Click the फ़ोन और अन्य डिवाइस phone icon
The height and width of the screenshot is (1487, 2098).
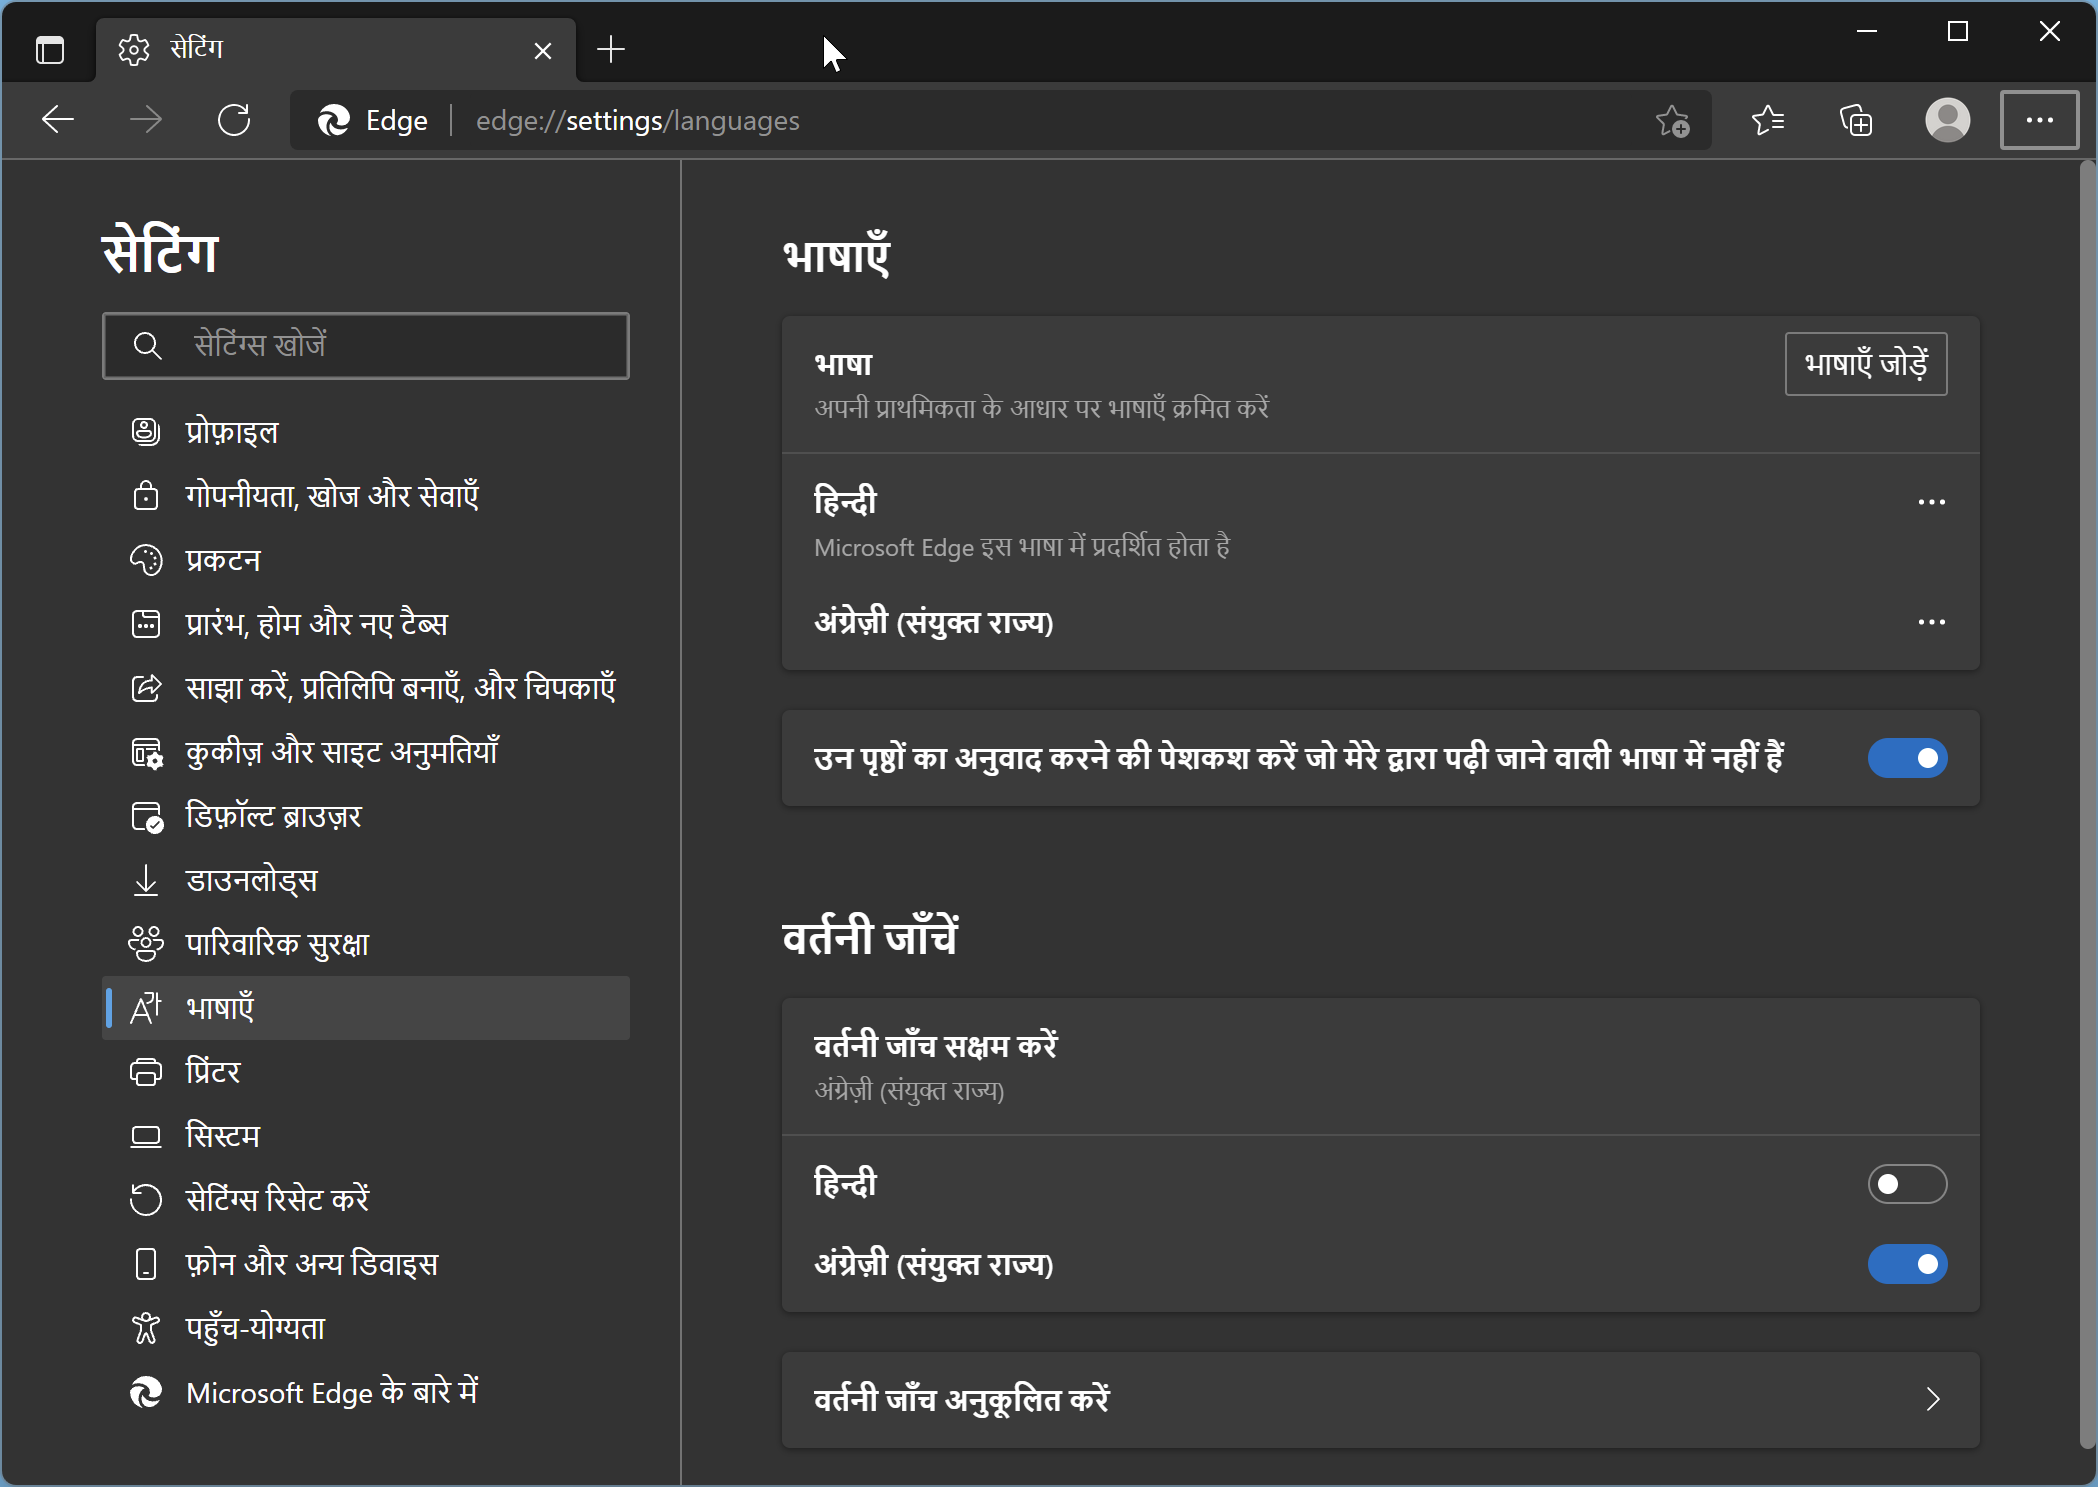pos(146,1264)
